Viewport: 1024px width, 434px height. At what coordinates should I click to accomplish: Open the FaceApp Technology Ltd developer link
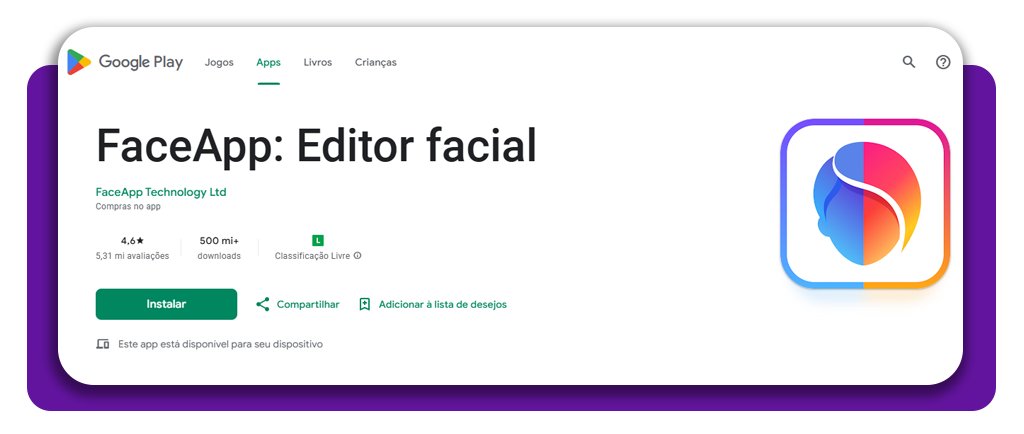(161, 192)
